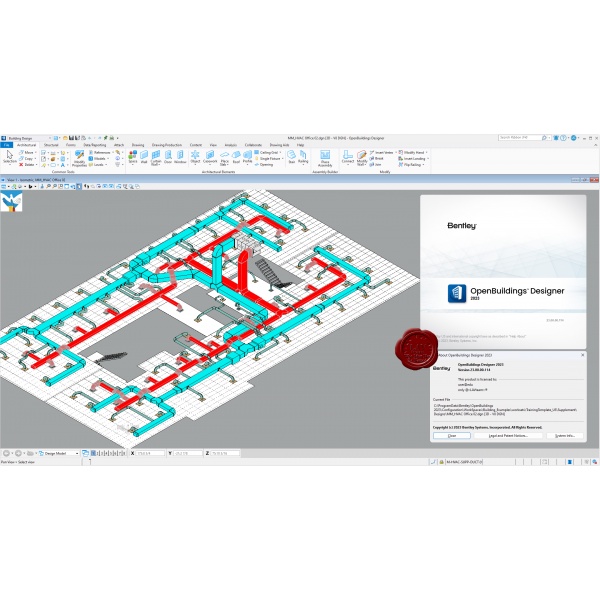Click the Insert Vertex tool
600x600 pixels.
click(x=381, y=152)
